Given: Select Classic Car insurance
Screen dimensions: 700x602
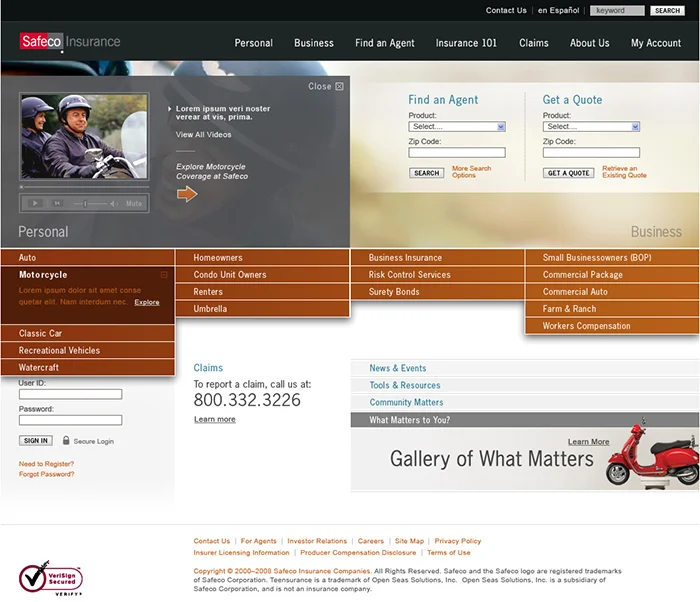Looking at the screenshot, I should click(x=88, y=333).
